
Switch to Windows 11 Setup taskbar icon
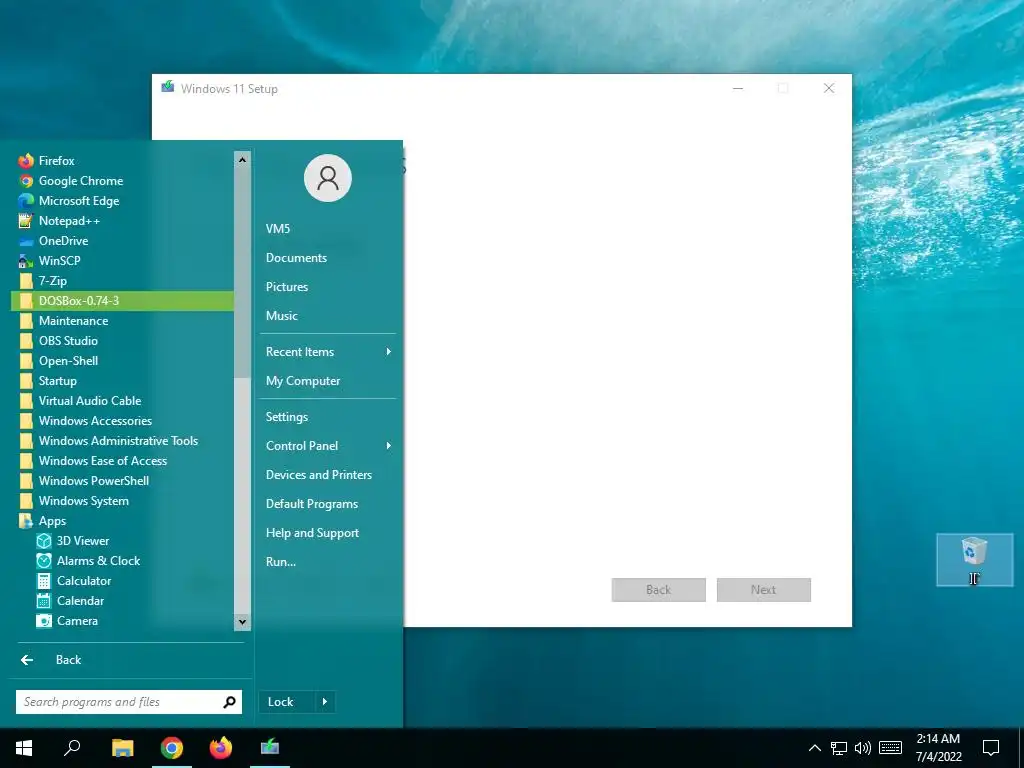click(x=270, y=748)
